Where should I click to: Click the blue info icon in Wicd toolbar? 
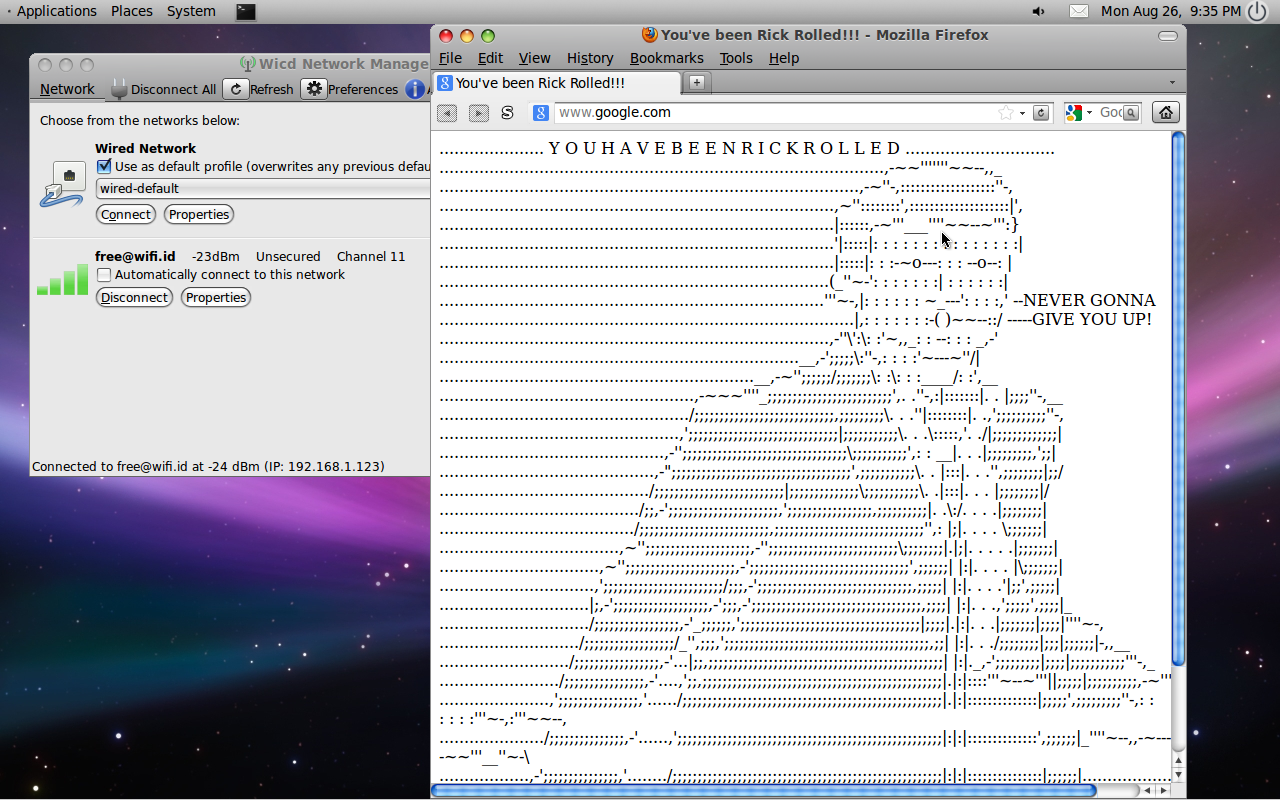pyautogui.click(x=415, y=89)
